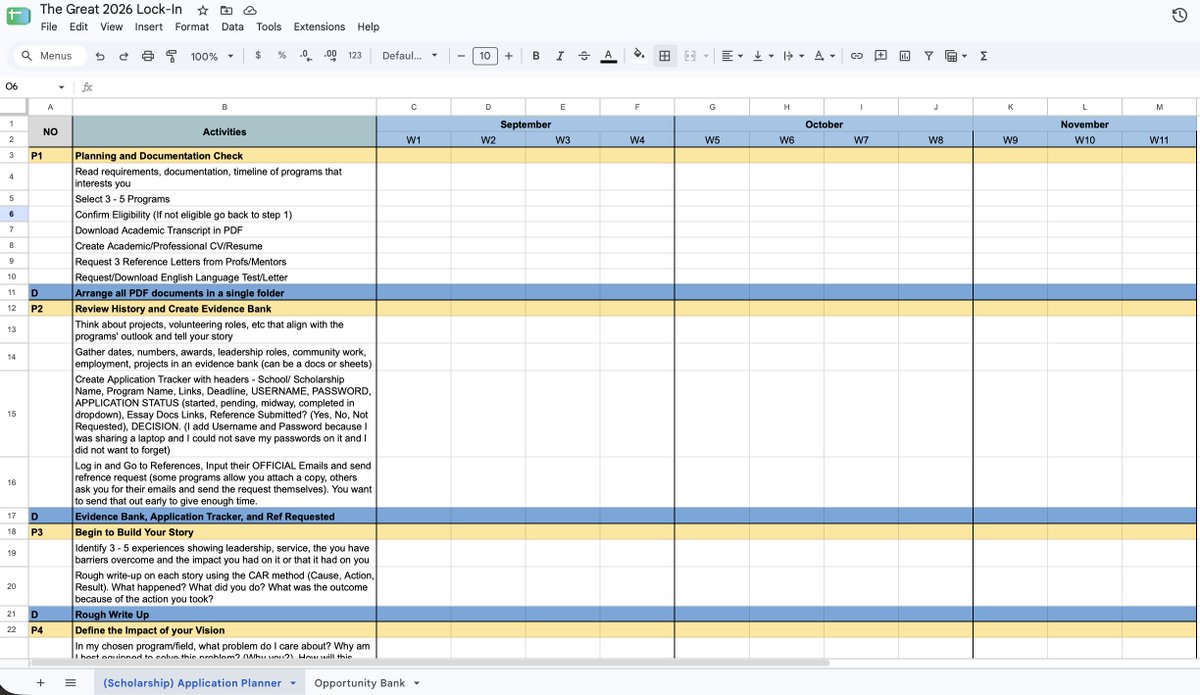Open the Help menu
Image resolution: width=1200 pixels, height=695 pixels.
[x=368, y=27]
